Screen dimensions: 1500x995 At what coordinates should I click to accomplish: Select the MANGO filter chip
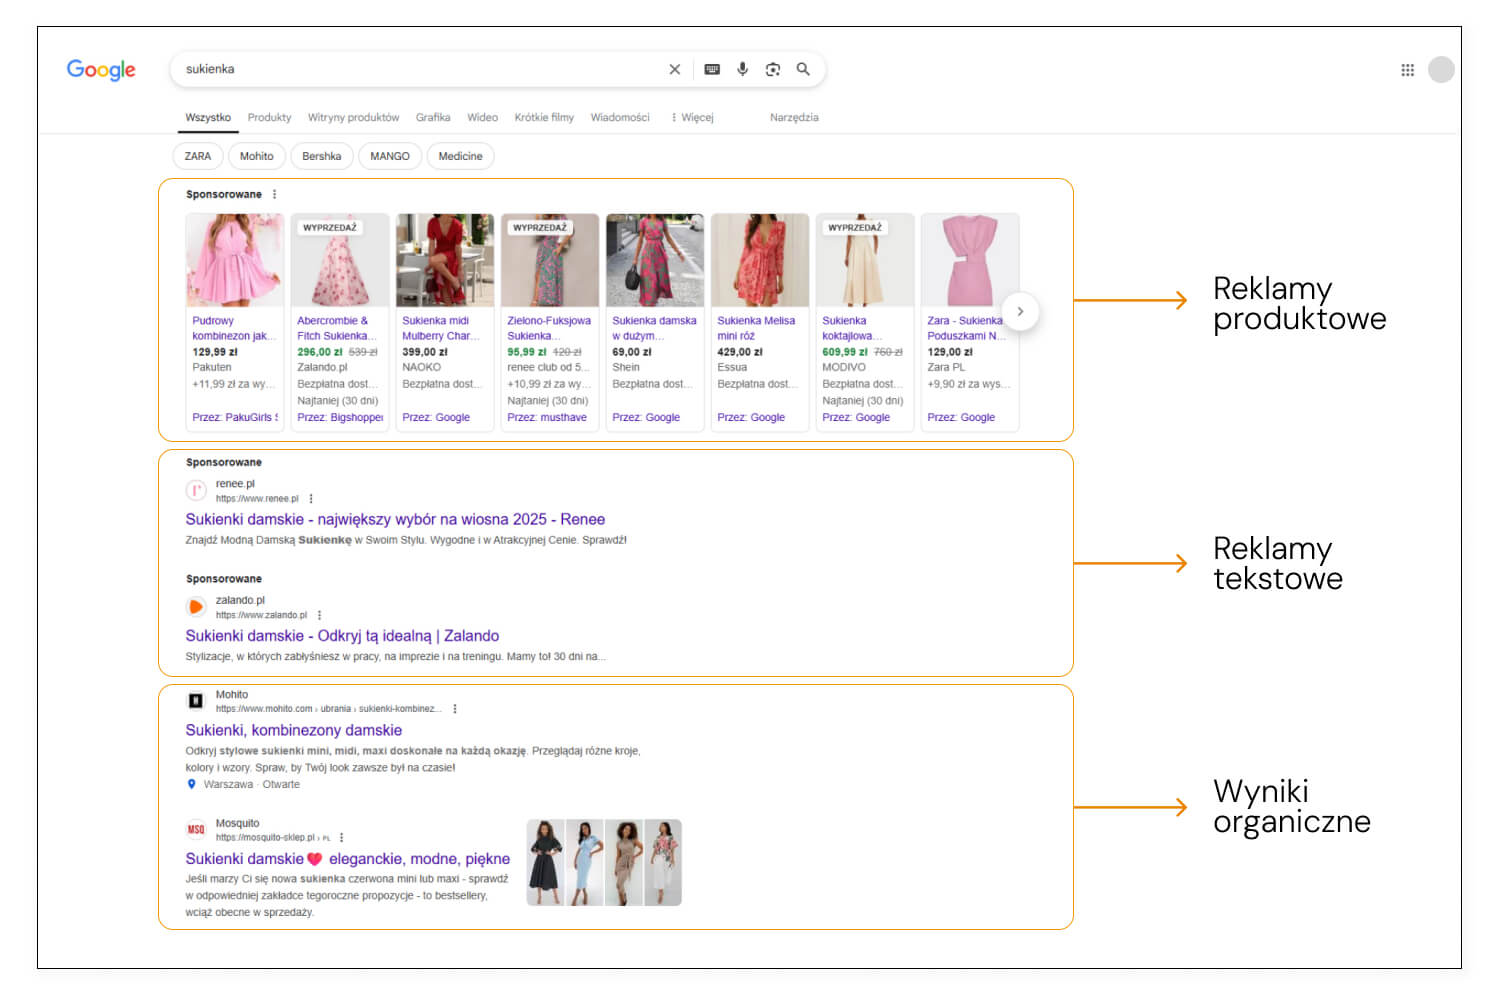390,156
